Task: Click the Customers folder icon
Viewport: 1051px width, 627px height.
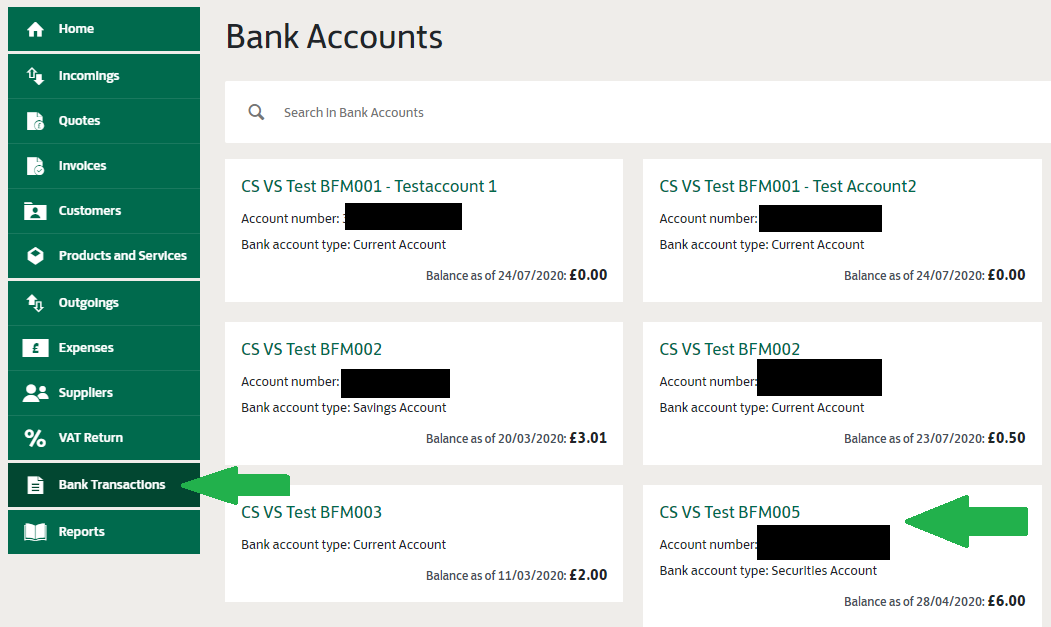Action: pyautogui.click(x=36, y=211)
